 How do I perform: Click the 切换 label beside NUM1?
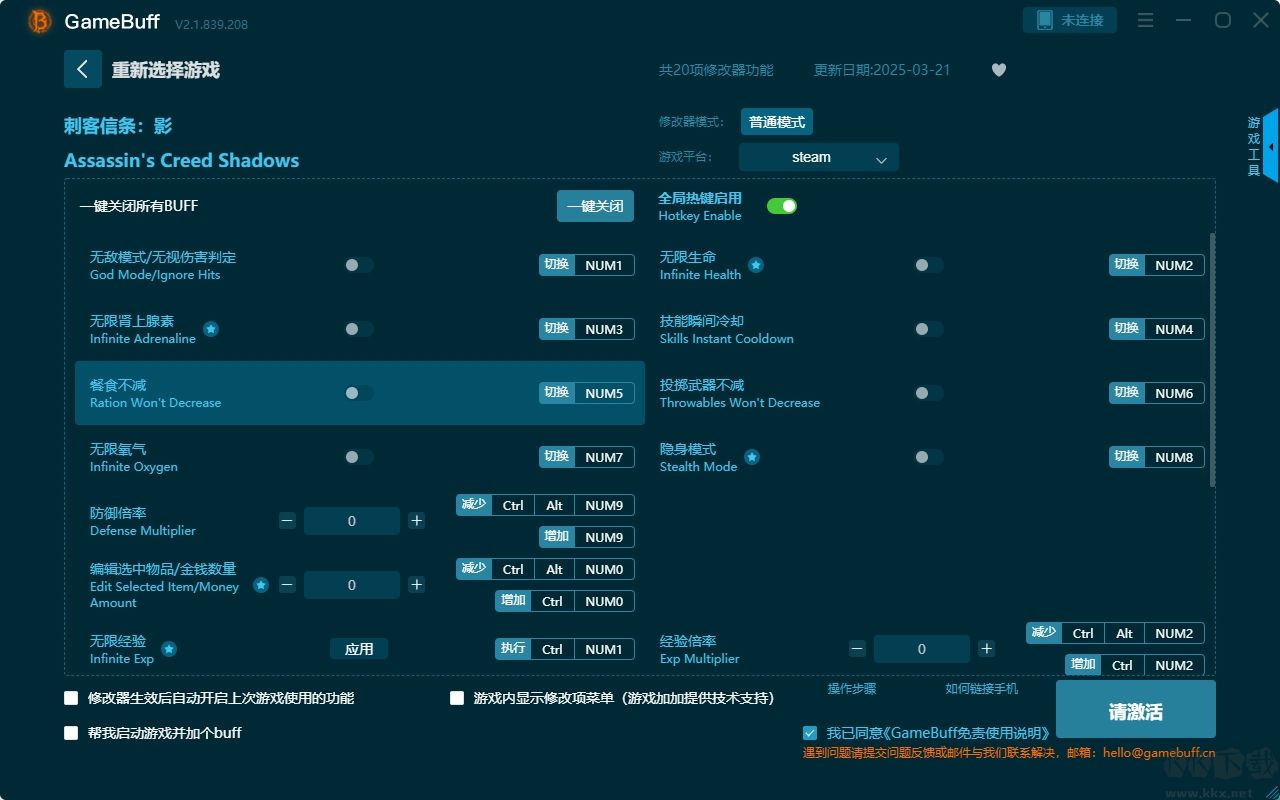(557, 265)
